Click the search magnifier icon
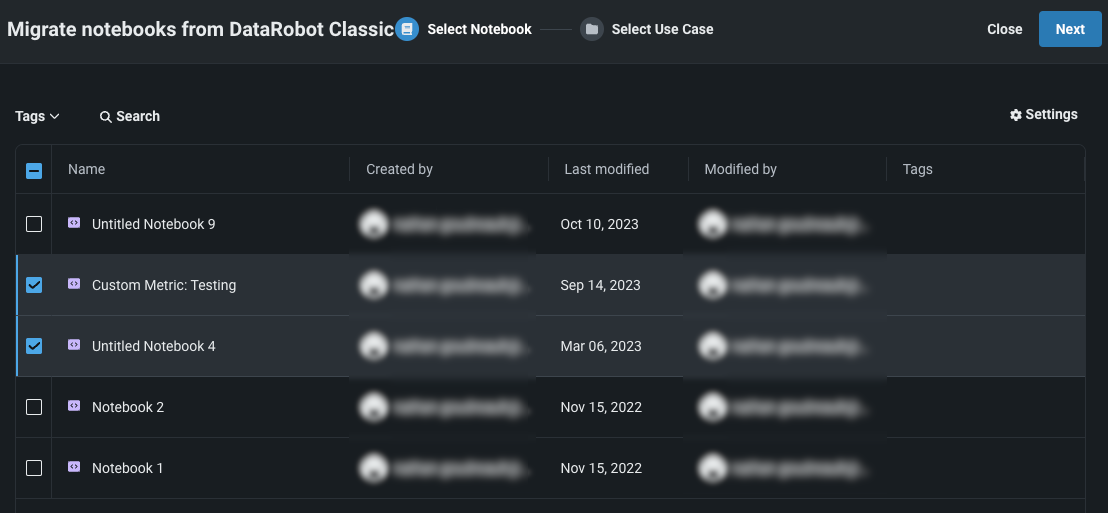1108x513 pixels. pyautogui.click(x=105, y=117)
